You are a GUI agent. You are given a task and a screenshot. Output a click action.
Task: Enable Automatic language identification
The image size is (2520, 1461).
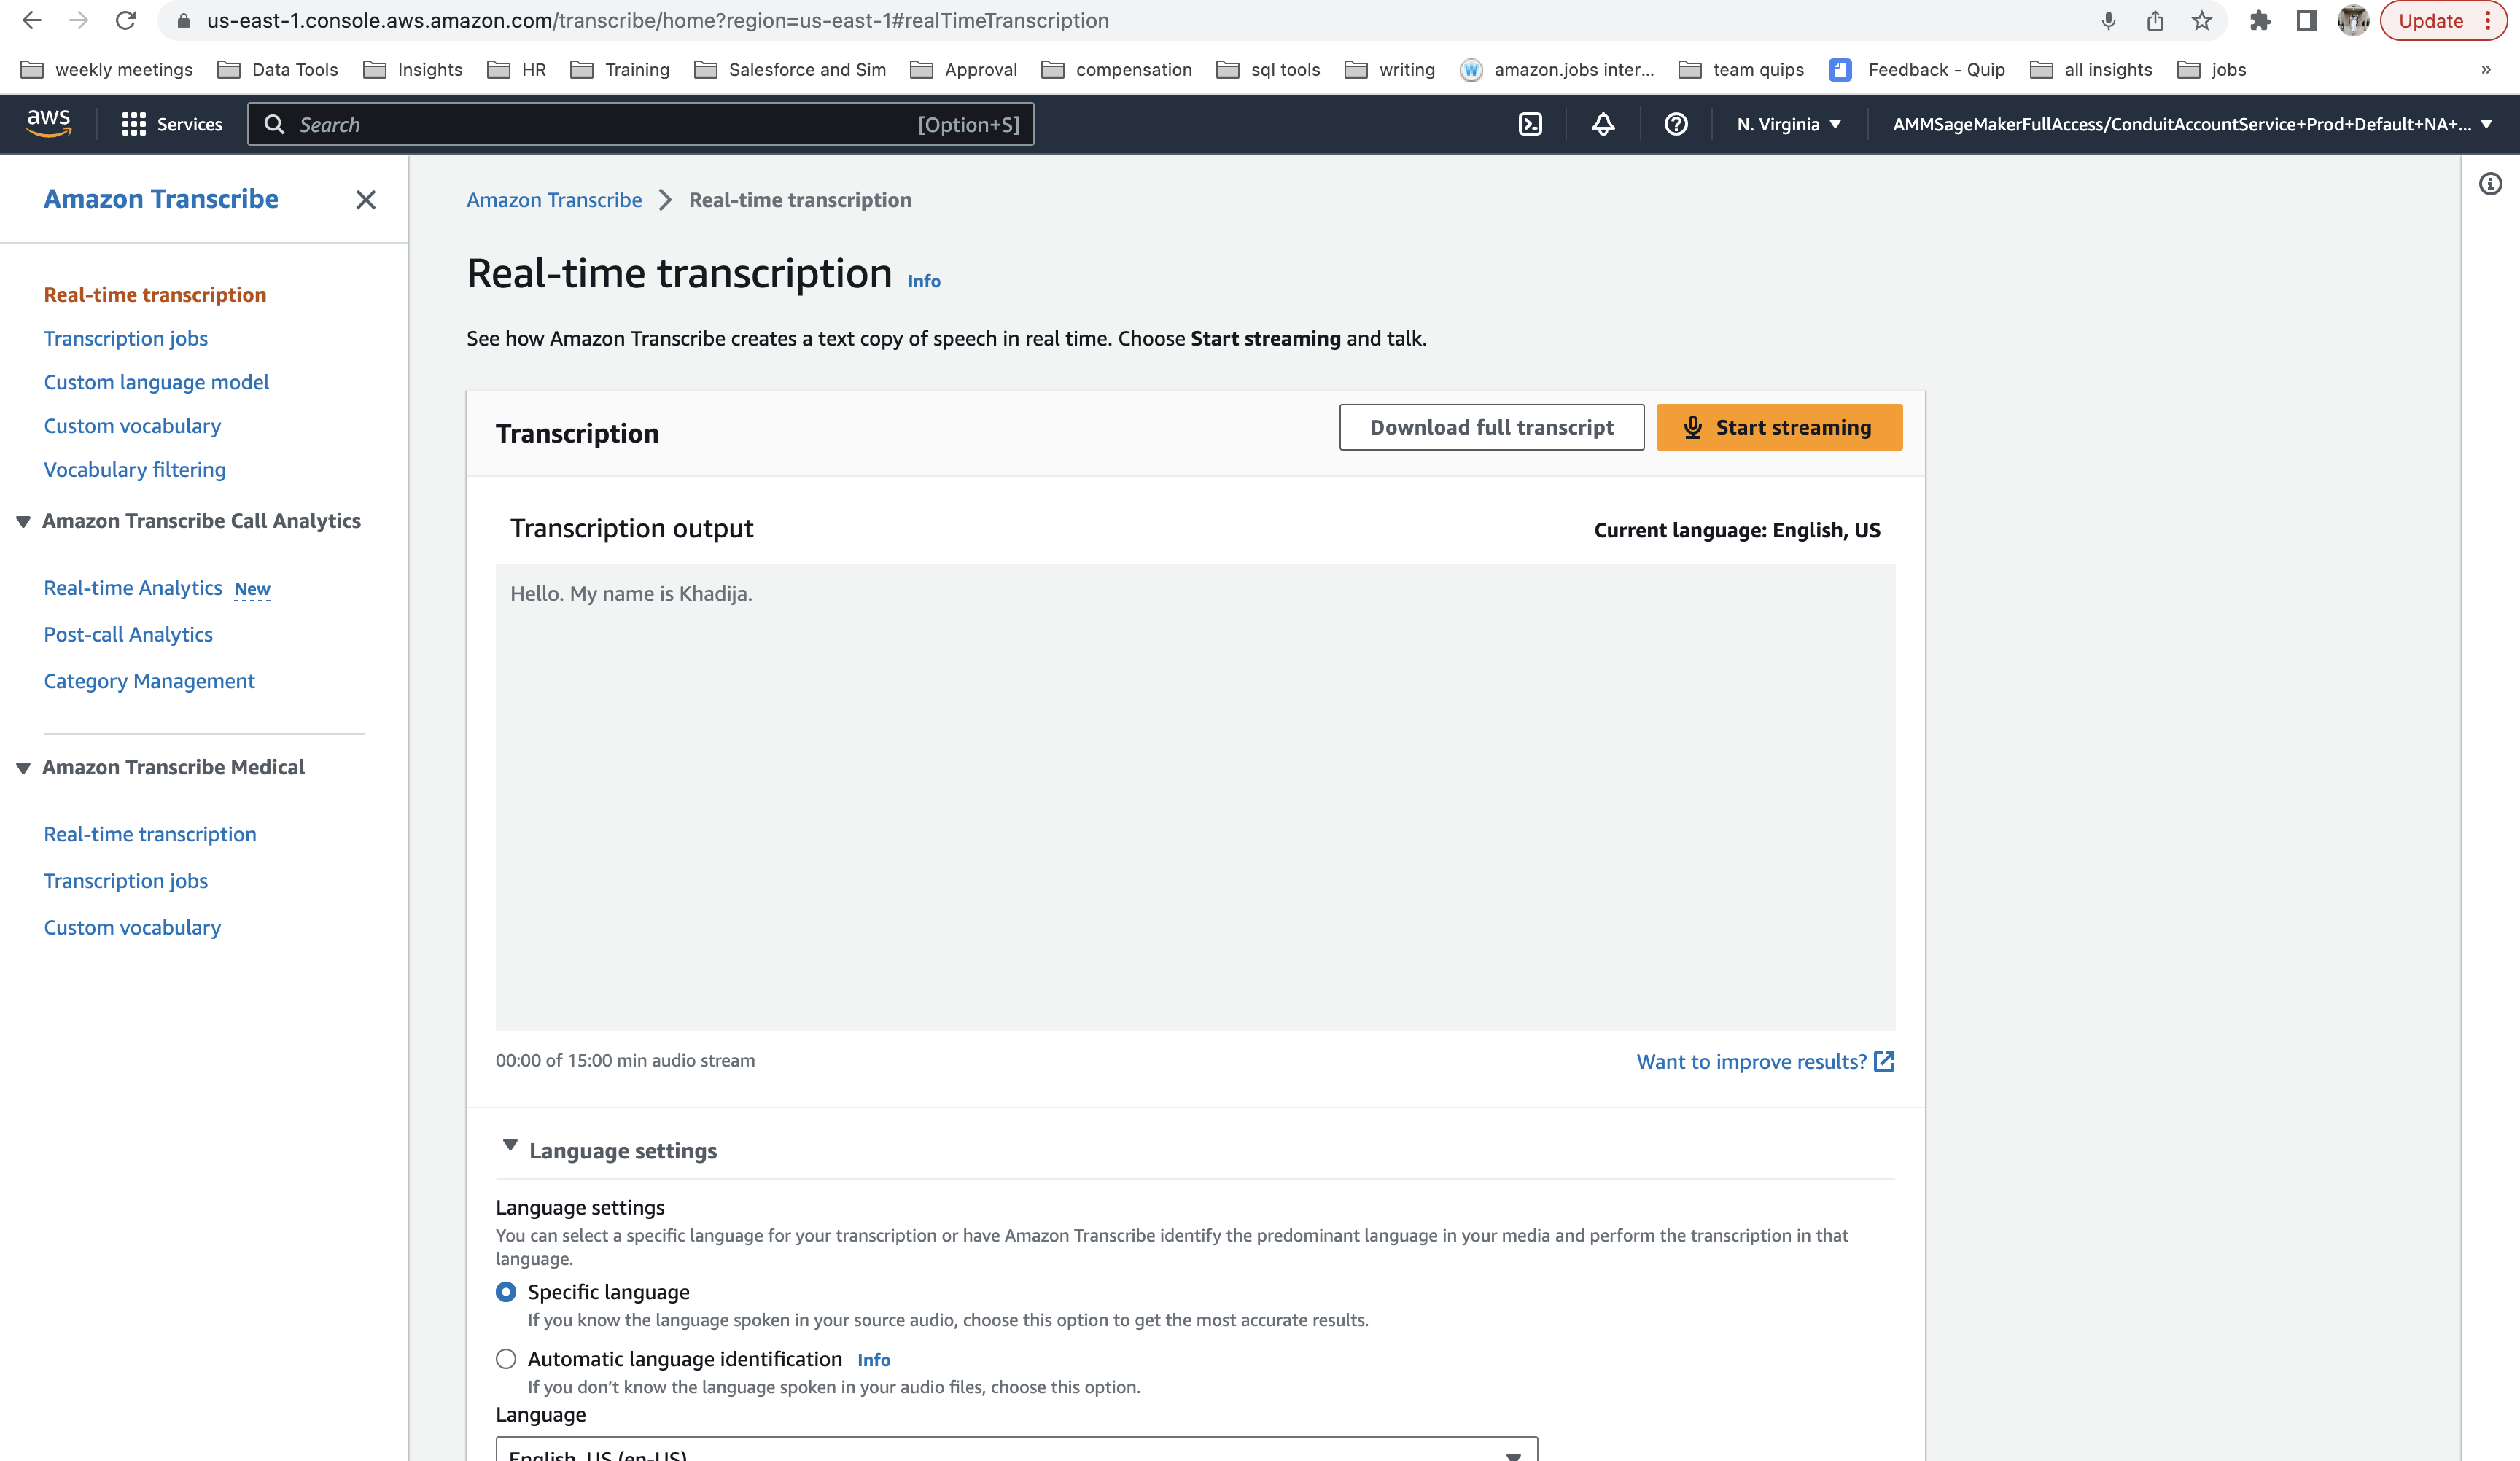coord(506,1358)
